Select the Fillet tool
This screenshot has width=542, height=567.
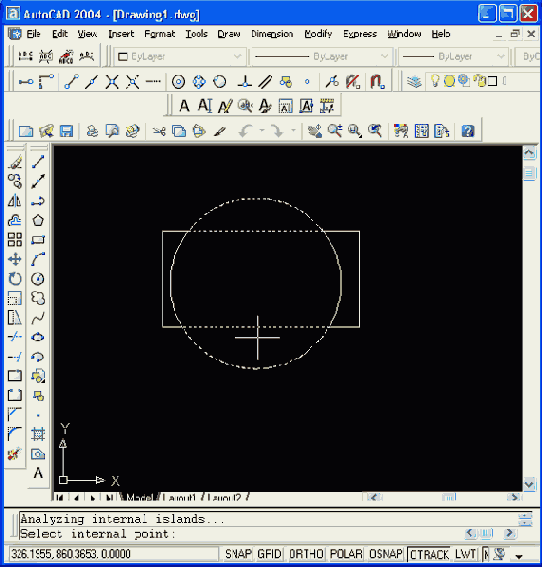click(15, 434)
